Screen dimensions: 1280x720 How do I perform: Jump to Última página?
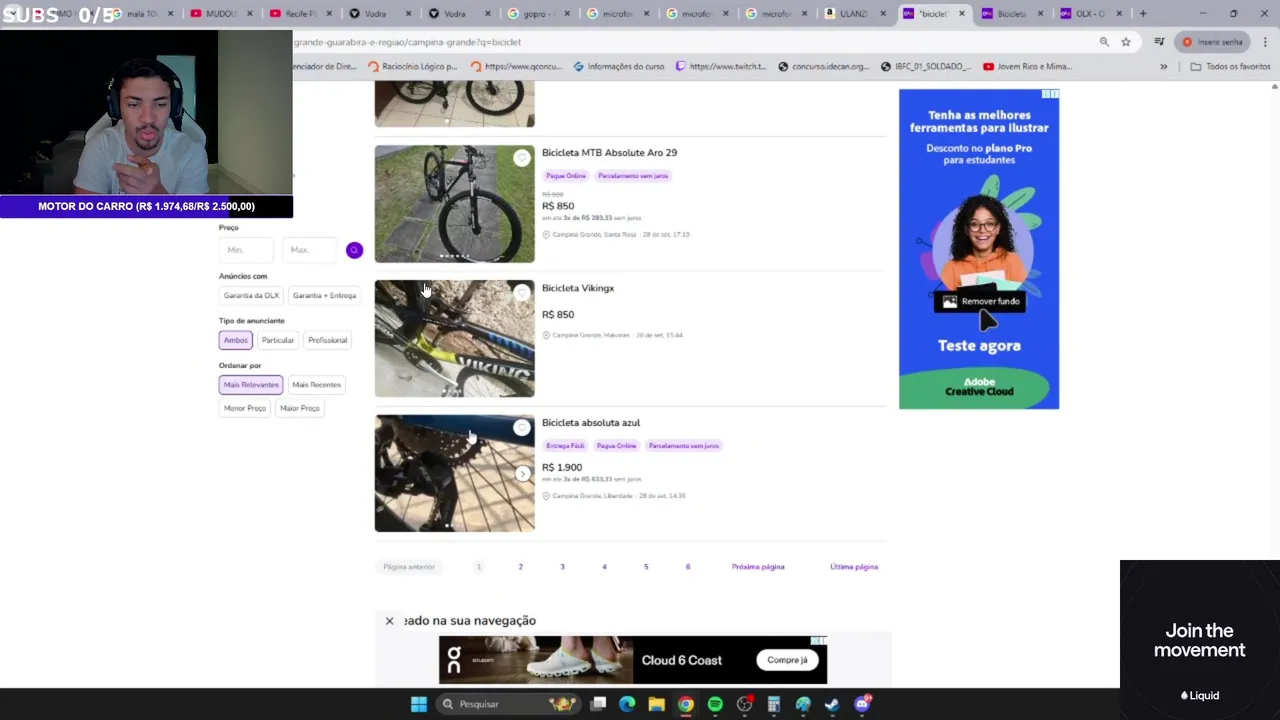[854, 567]
